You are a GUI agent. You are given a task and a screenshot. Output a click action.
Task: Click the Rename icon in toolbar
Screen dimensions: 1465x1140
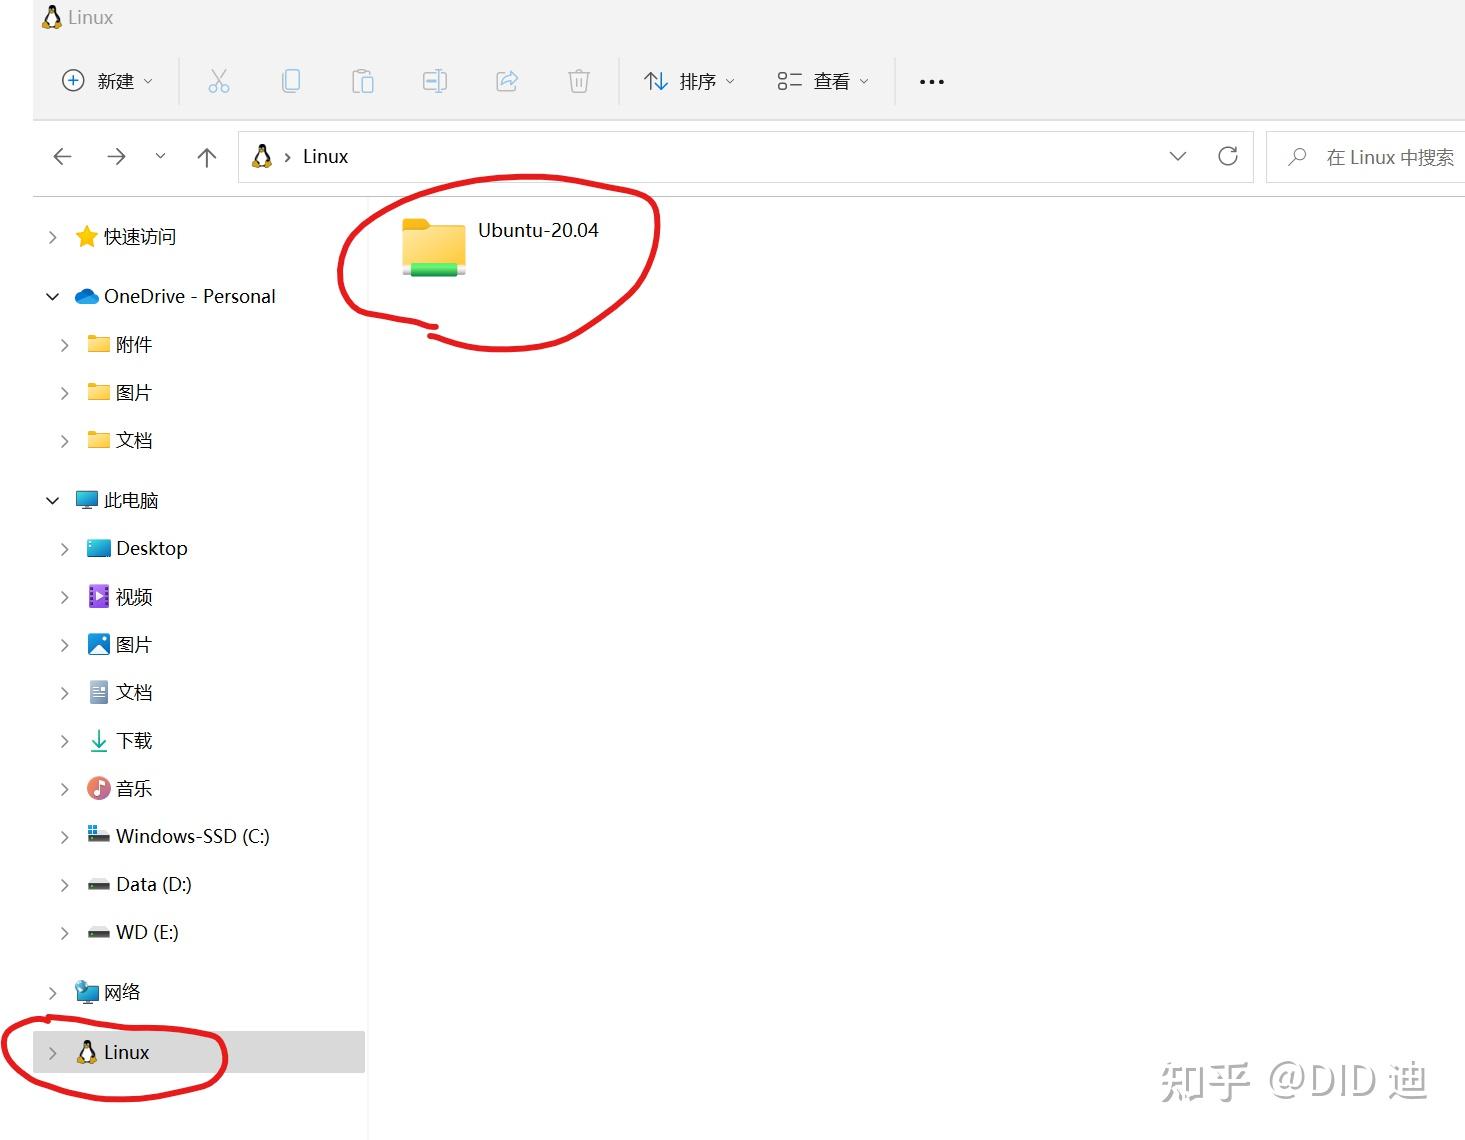pos(435,81)
